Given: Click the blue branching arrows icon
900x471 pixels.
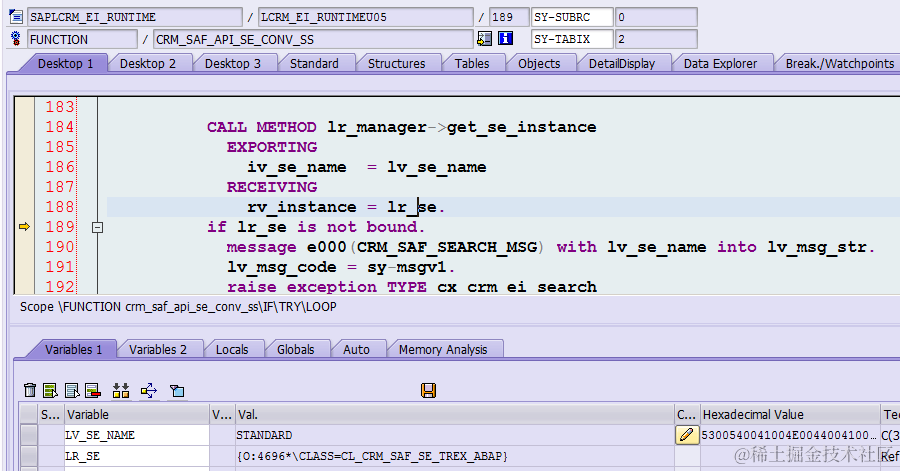Looking at the screenshot, I should pyautogui.click(x=149, y=391).
